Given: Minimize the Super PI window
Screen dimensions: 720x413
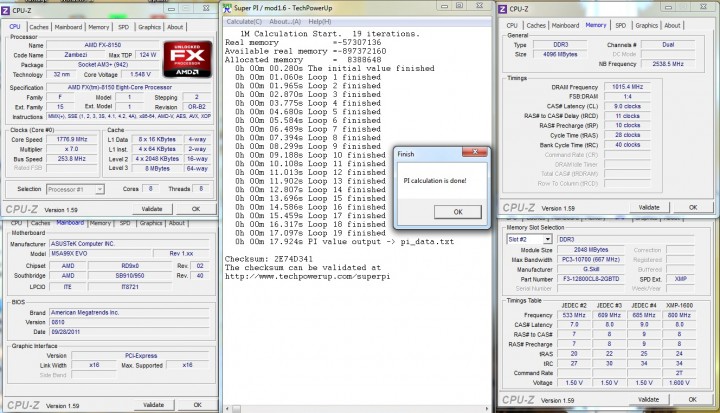Looking at the screenshot, I should point(444,6).
